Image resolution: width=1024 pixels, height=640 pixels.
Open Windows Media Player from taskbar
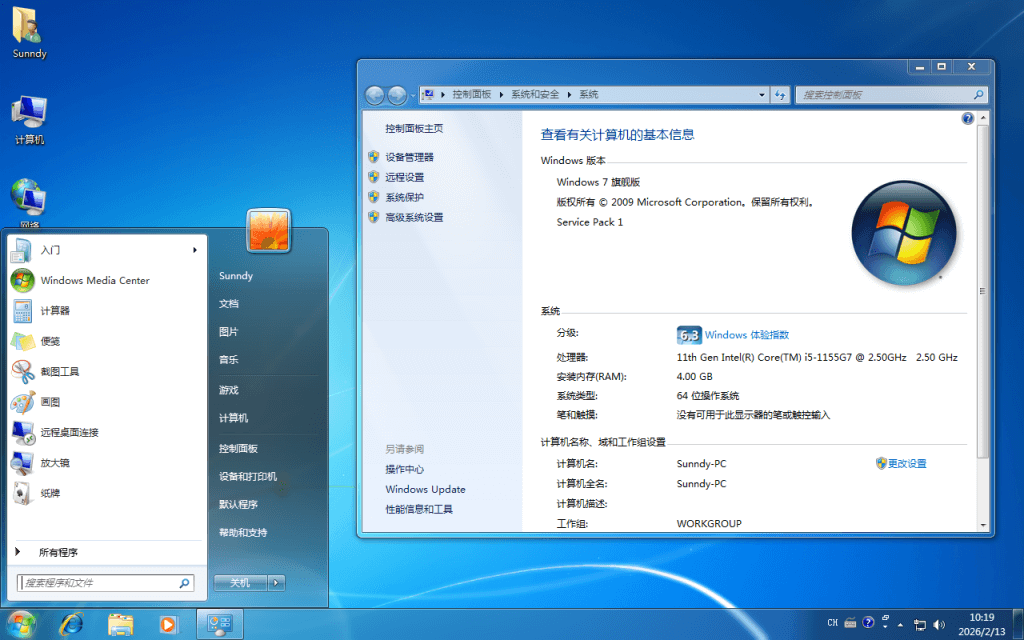(x=168, y=625)
